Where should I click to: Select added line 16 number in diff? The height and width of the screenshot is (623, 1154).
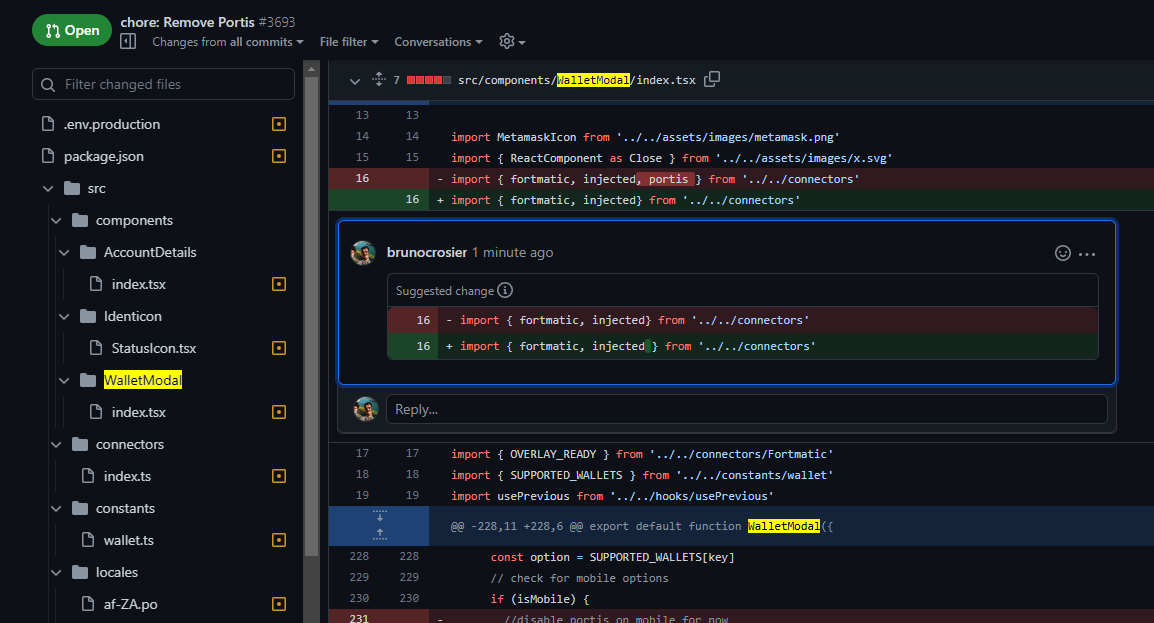pos(412,199)
